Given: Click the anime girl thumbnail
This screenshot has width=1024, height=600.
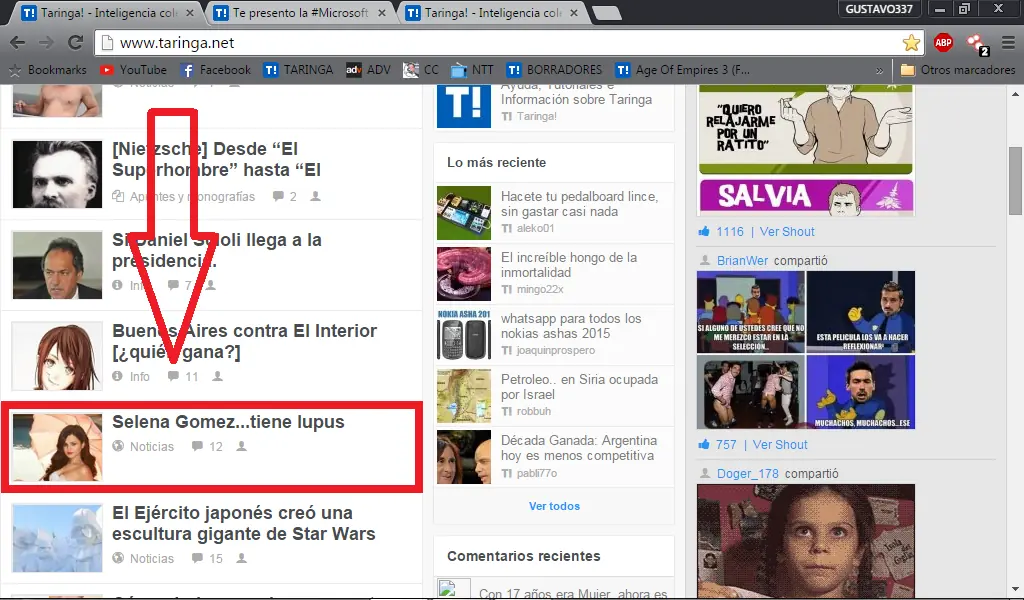Looking at the screenshot, I should [57, 356].
